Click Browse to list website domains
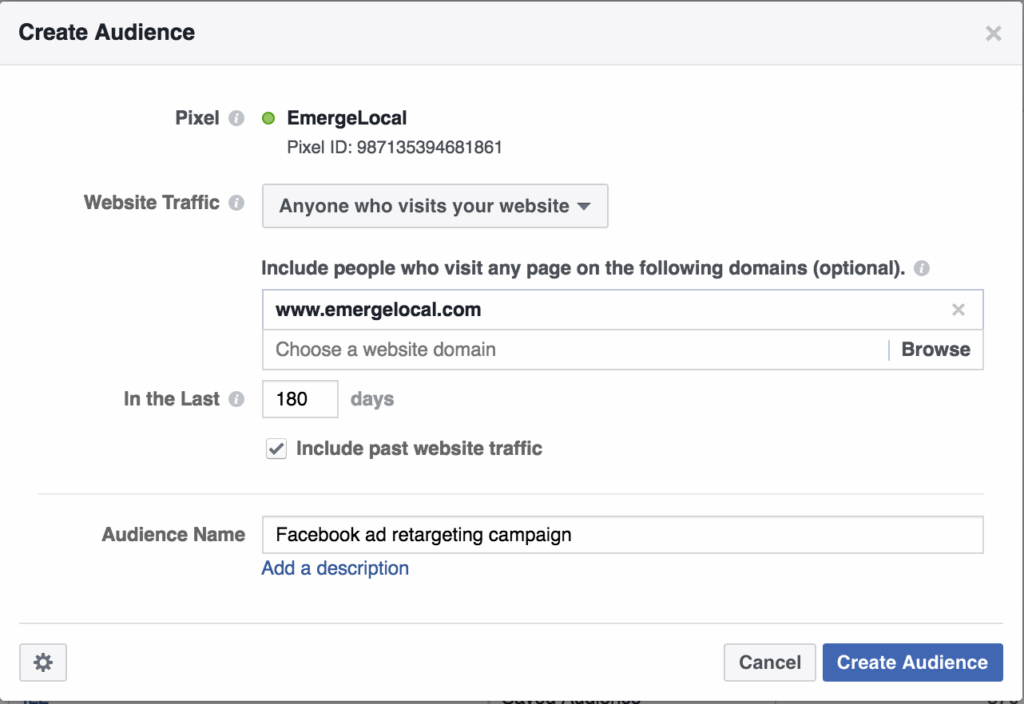 (x=935, y=349)
